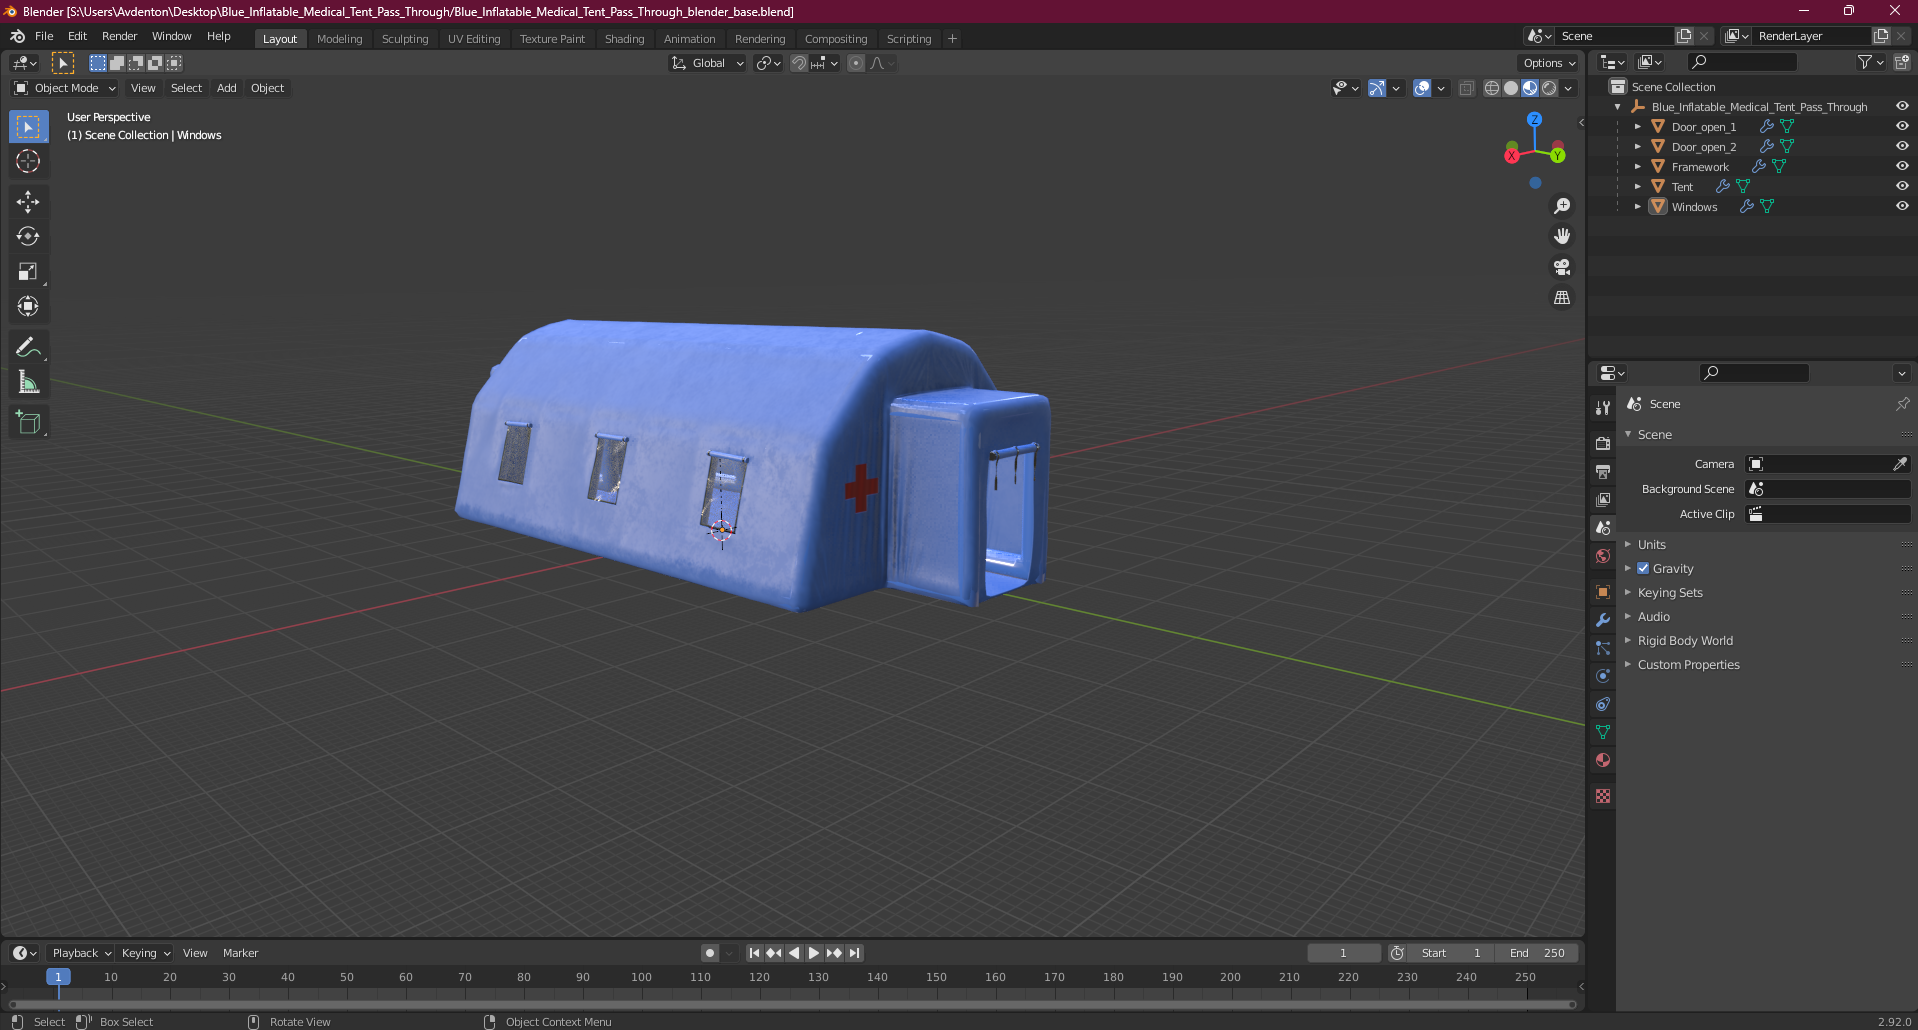Switch to the Modeling workspace tab
Viewport: 1918px width, 1030px height.
(339, 39)
